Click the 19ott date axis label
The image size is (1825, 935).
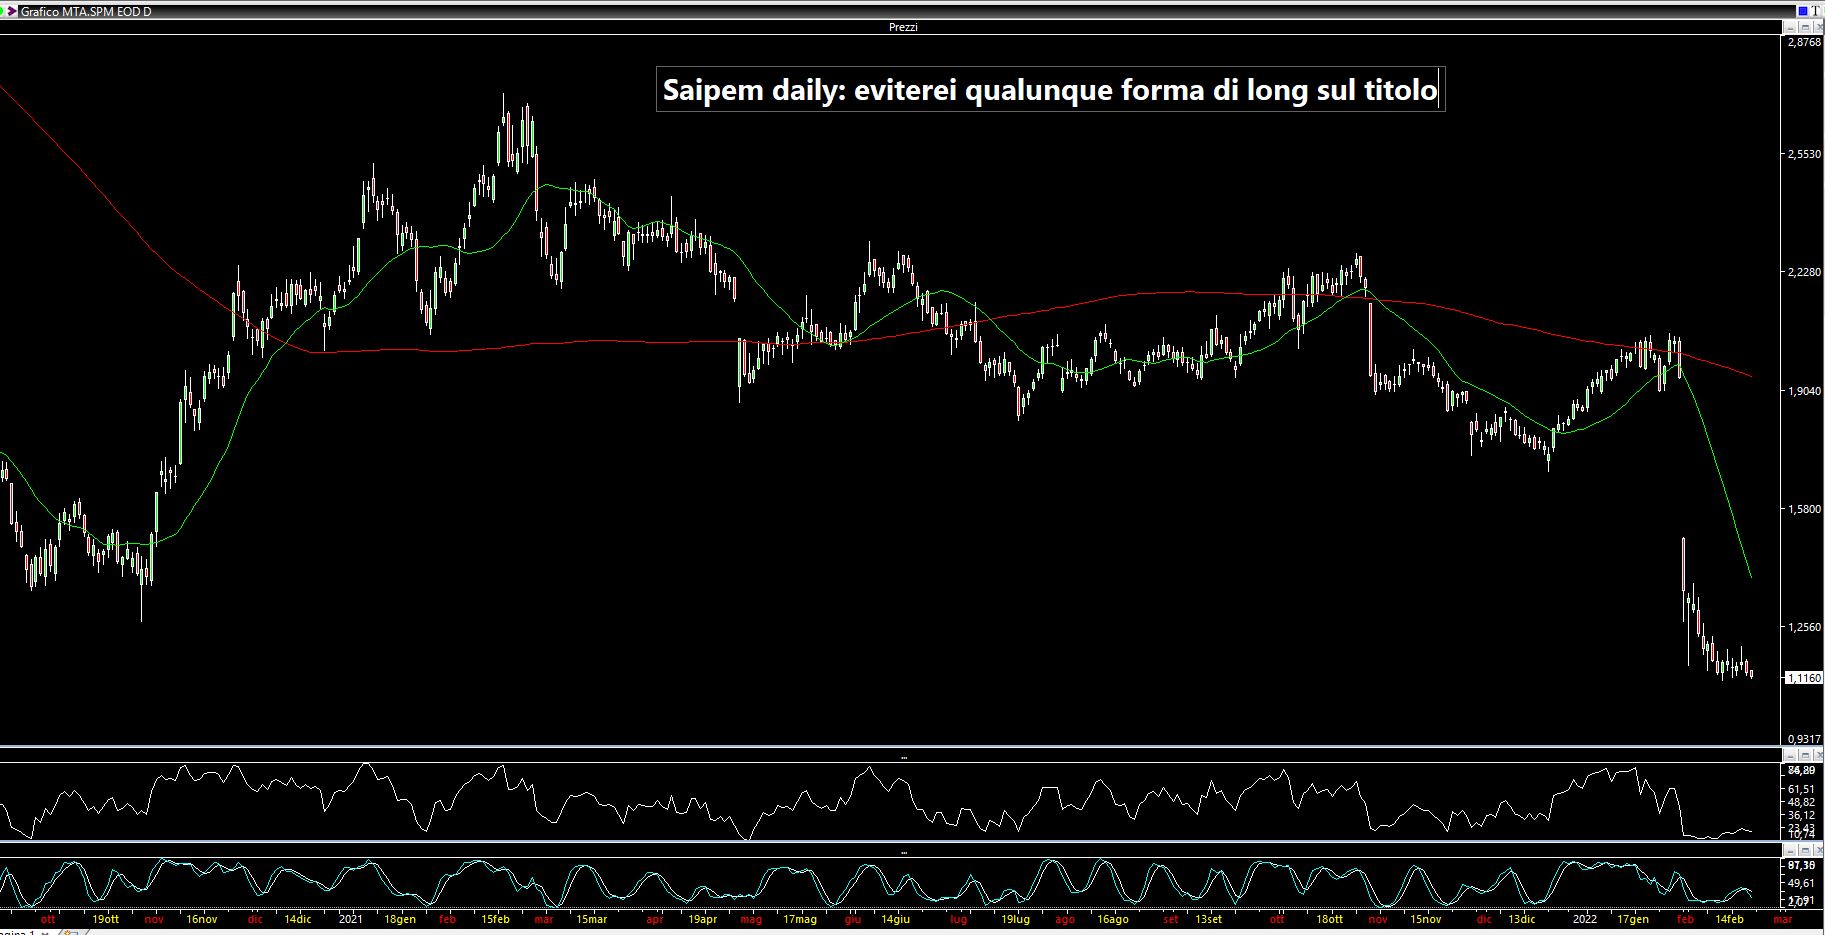point(105,918)
